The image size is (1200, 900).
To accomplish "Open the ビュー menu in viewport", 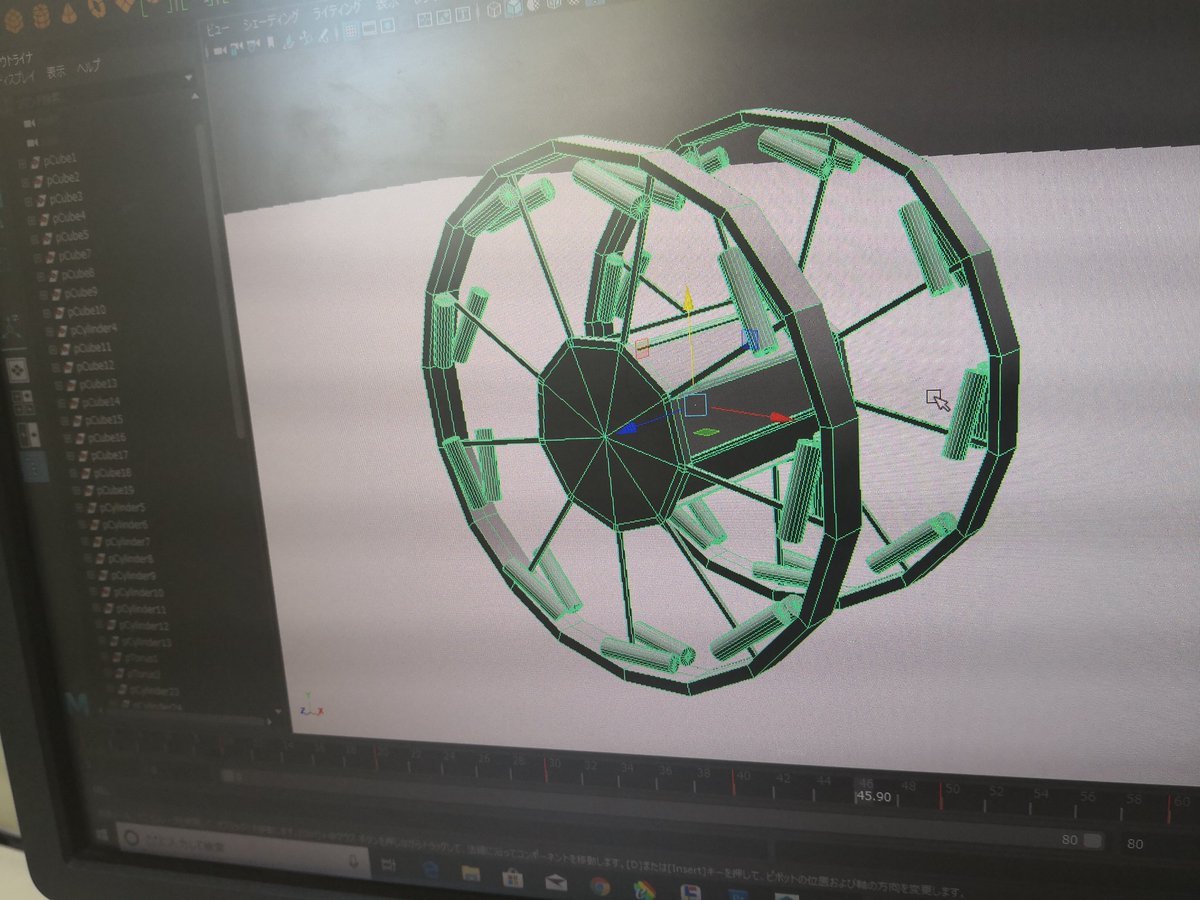I will pyautogui.click(x=217, y=32).
